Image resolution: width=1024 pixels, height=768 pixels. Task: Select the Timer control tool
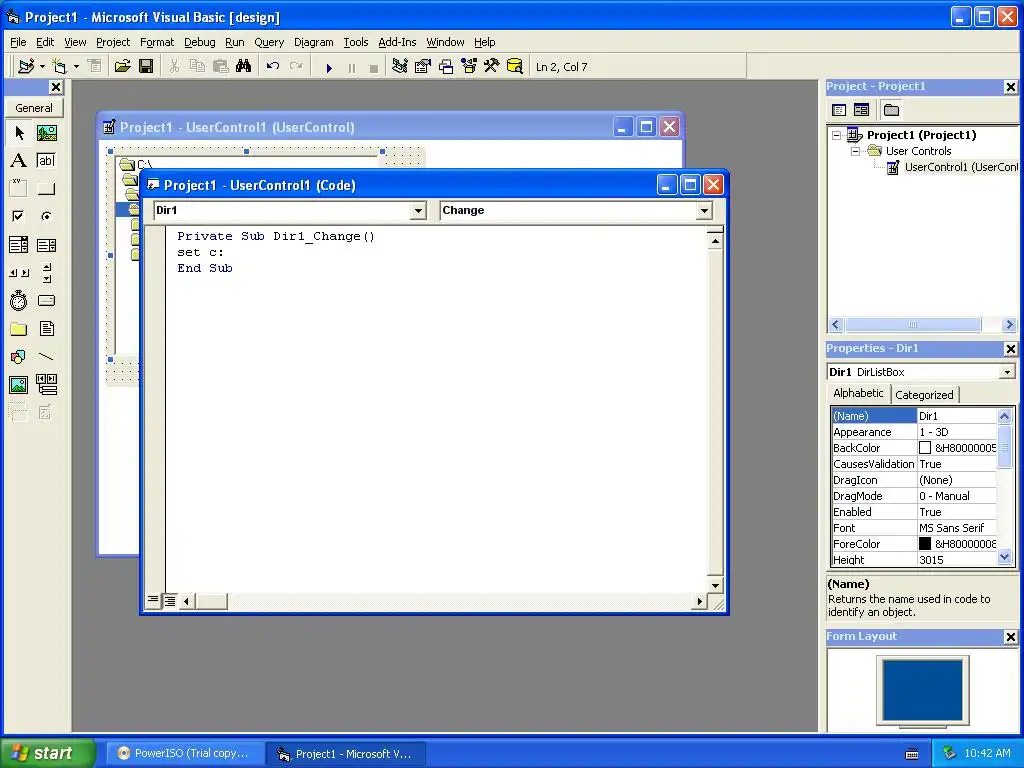19,300
